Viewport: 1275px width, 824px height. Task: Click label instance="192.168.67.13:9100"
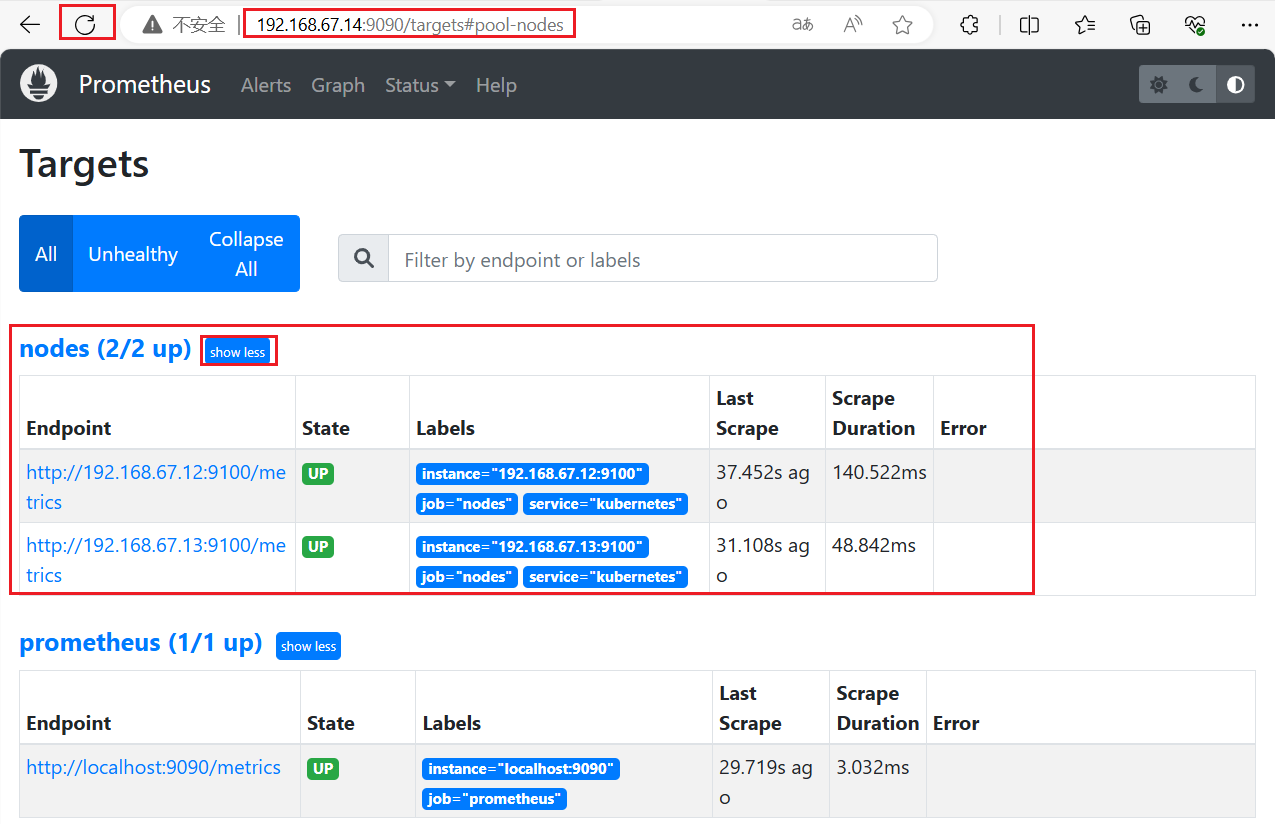[x=533, y=547]
